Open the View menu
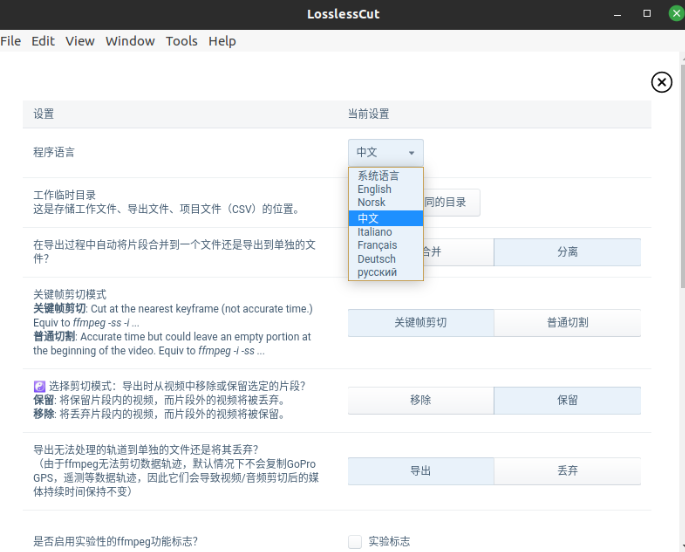This screenshot has width=685, height=552. [80, 41]
